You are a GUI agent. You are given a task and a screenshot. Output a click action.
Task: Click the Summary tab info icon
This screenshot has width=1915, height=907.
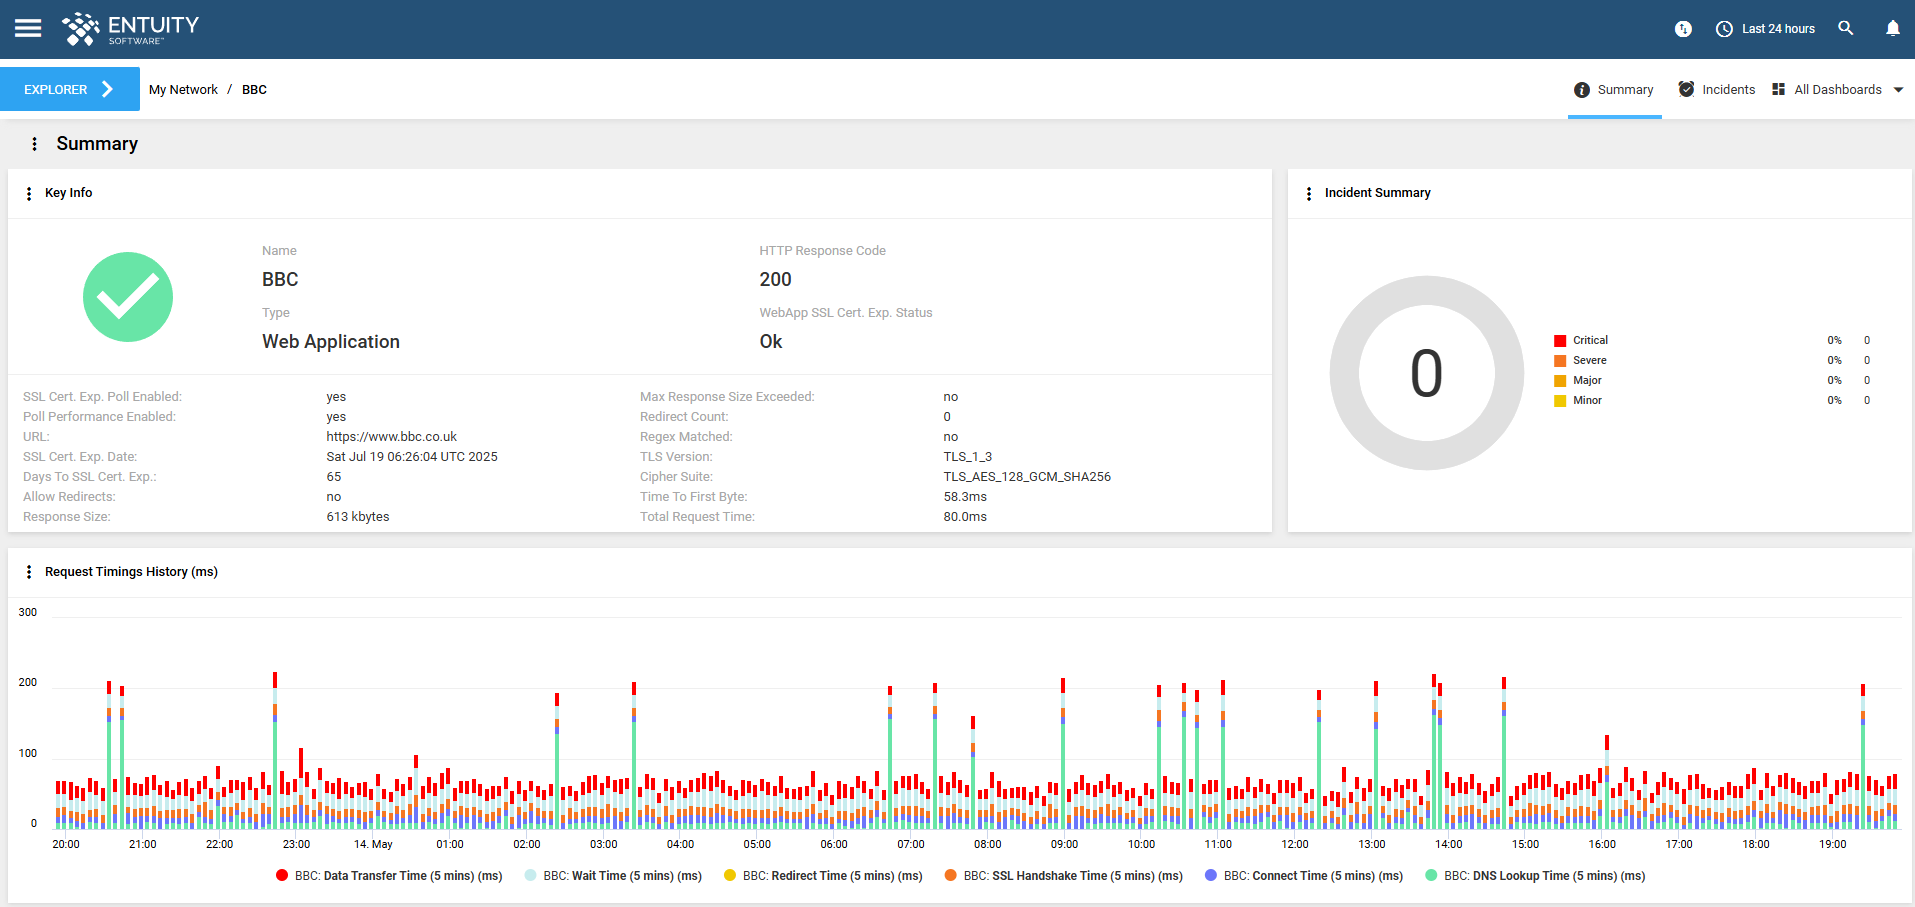[x=1582, y=90]
